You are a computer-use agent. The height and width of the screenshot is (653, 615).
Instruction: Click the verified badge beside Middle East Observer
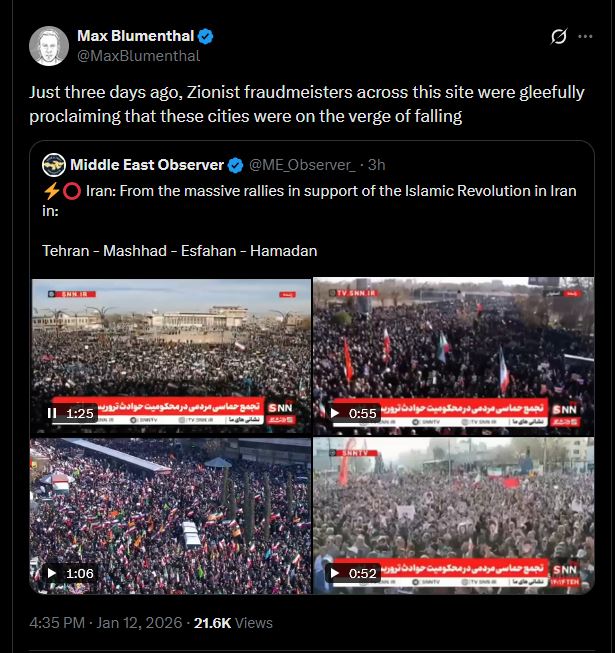tap(236, 165)
